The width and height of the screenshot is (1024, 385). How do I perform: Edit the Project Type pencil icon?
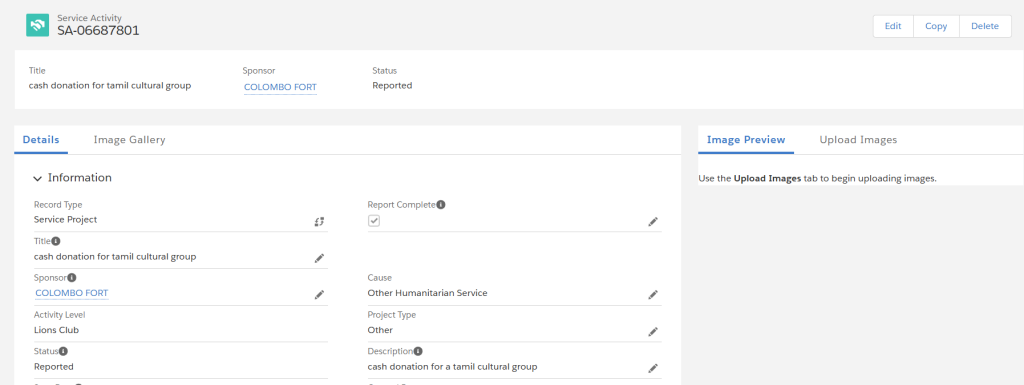click(x=652, y=331)
